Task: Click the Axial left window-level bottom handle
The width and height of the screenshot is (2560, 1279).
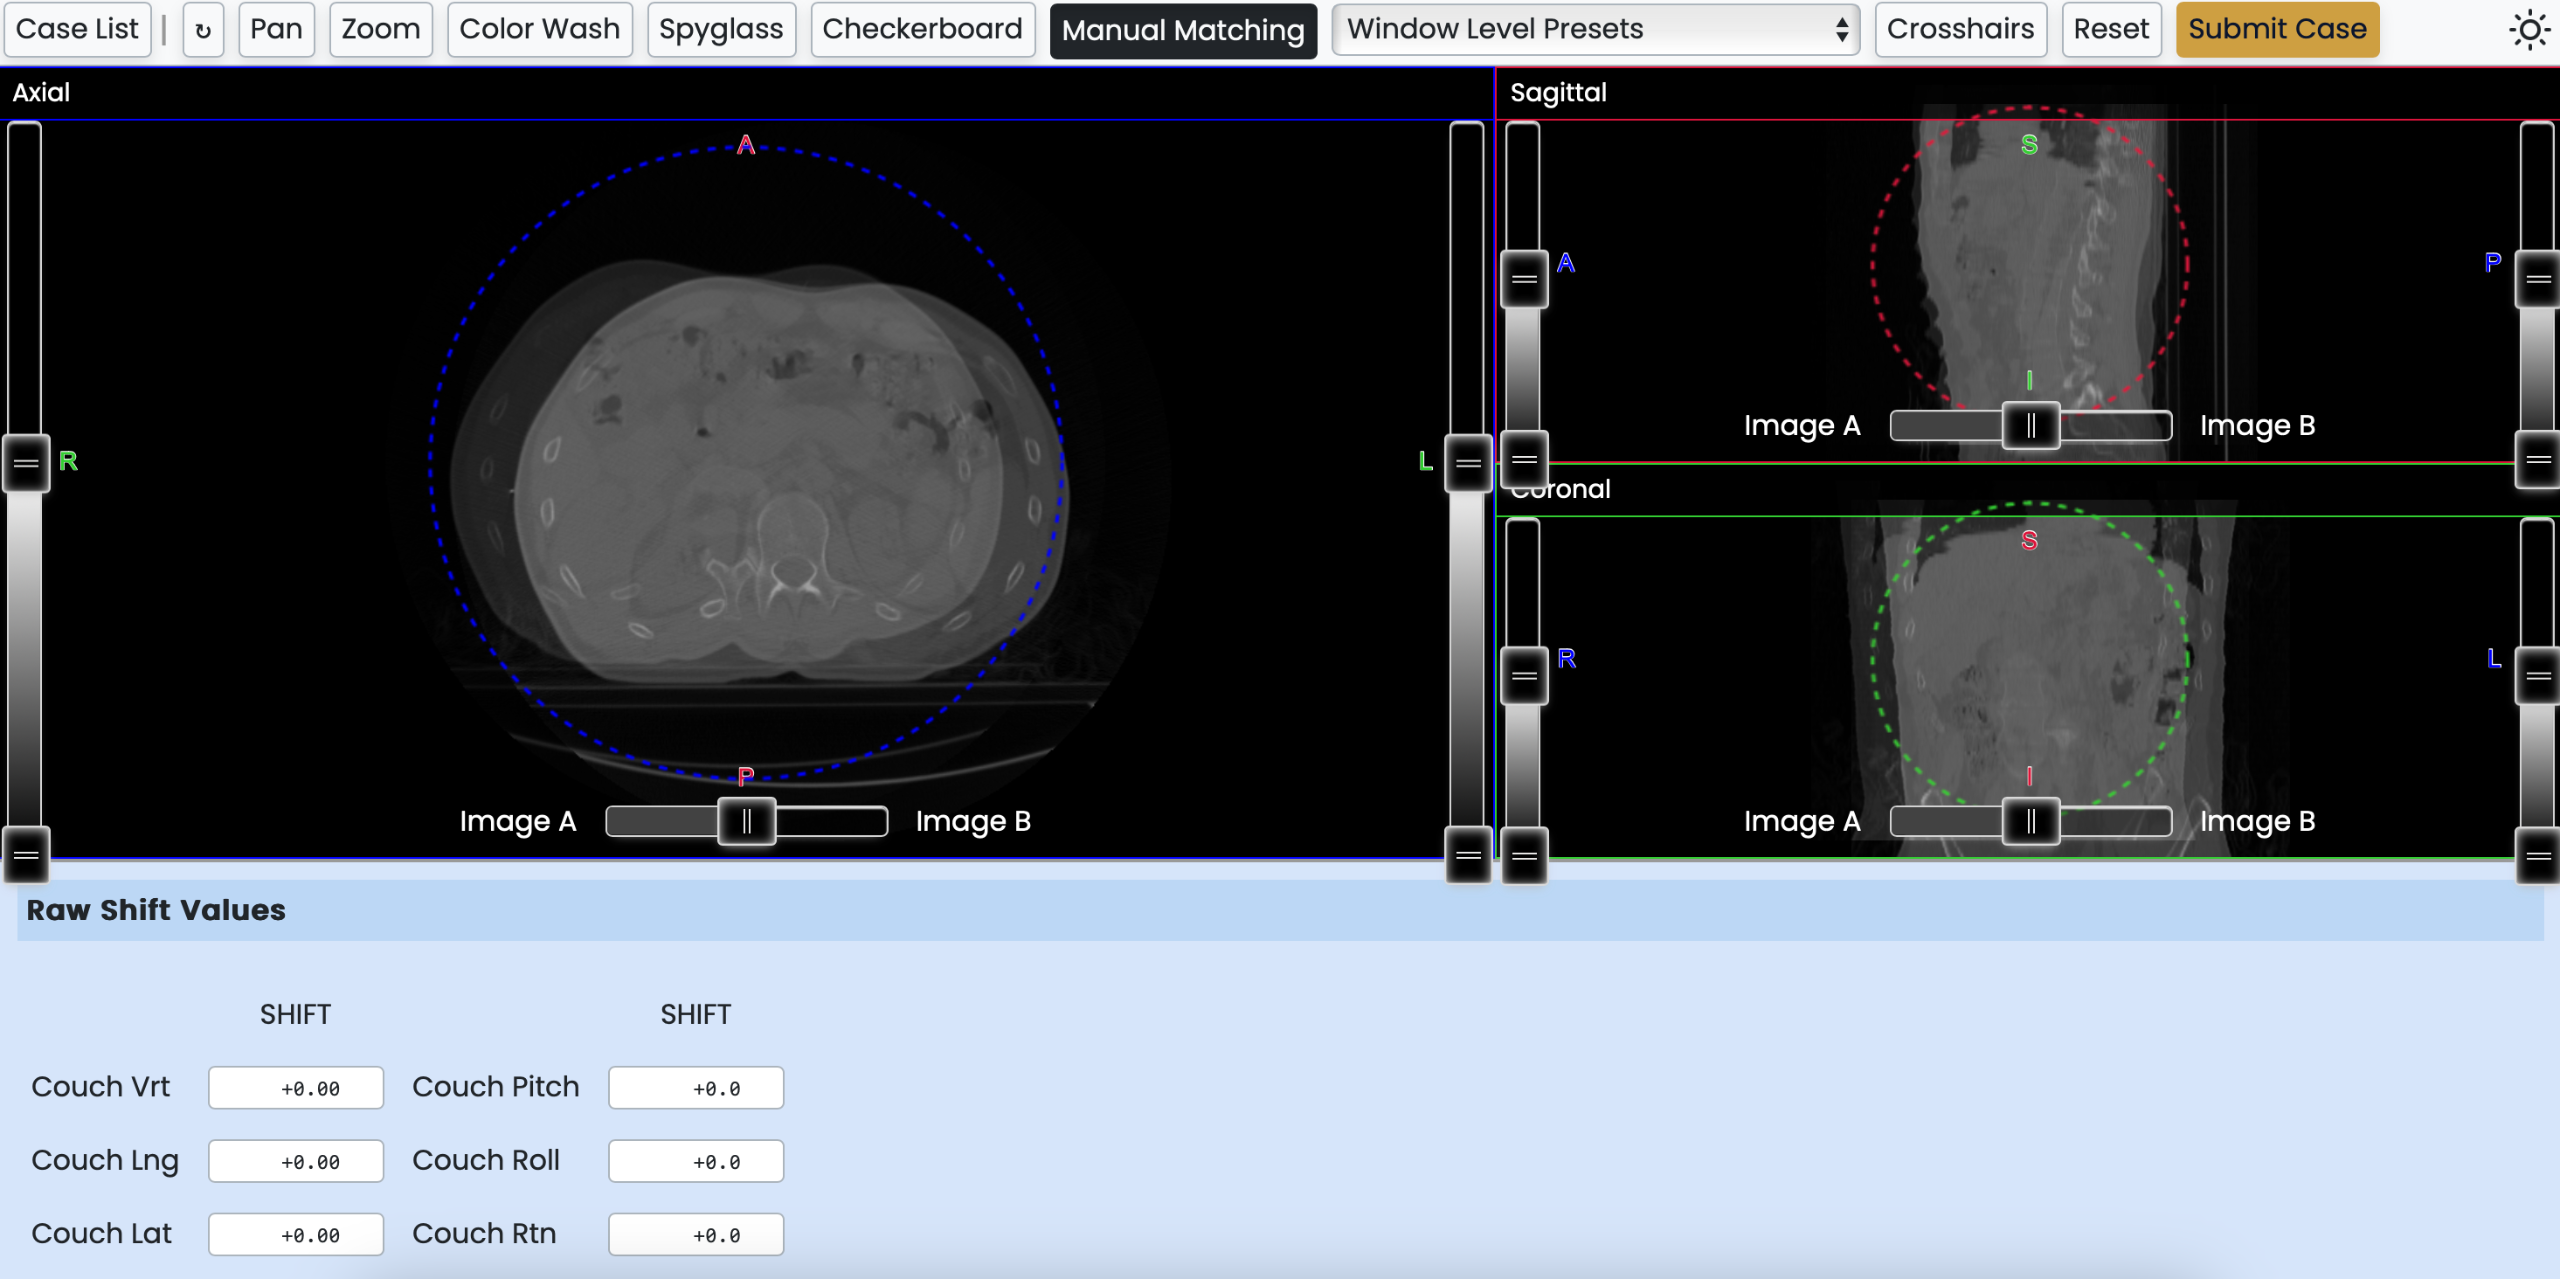Action: click(26, 855)
